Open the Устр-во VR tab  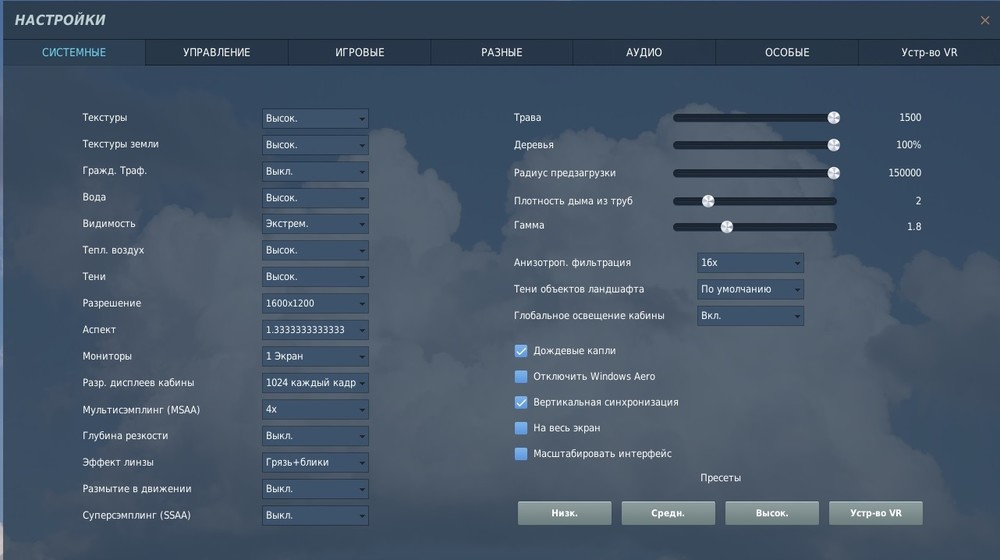929,52
